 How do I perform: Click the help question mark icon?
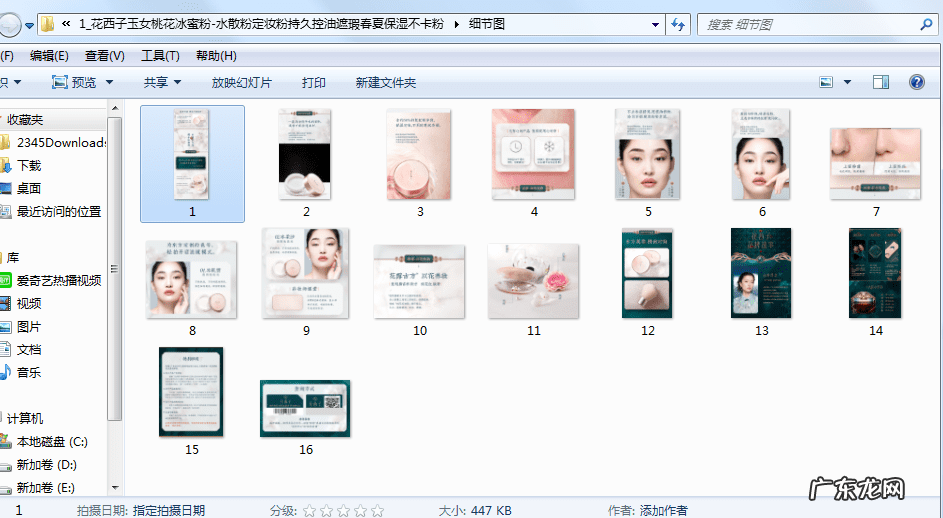(915, 82)
